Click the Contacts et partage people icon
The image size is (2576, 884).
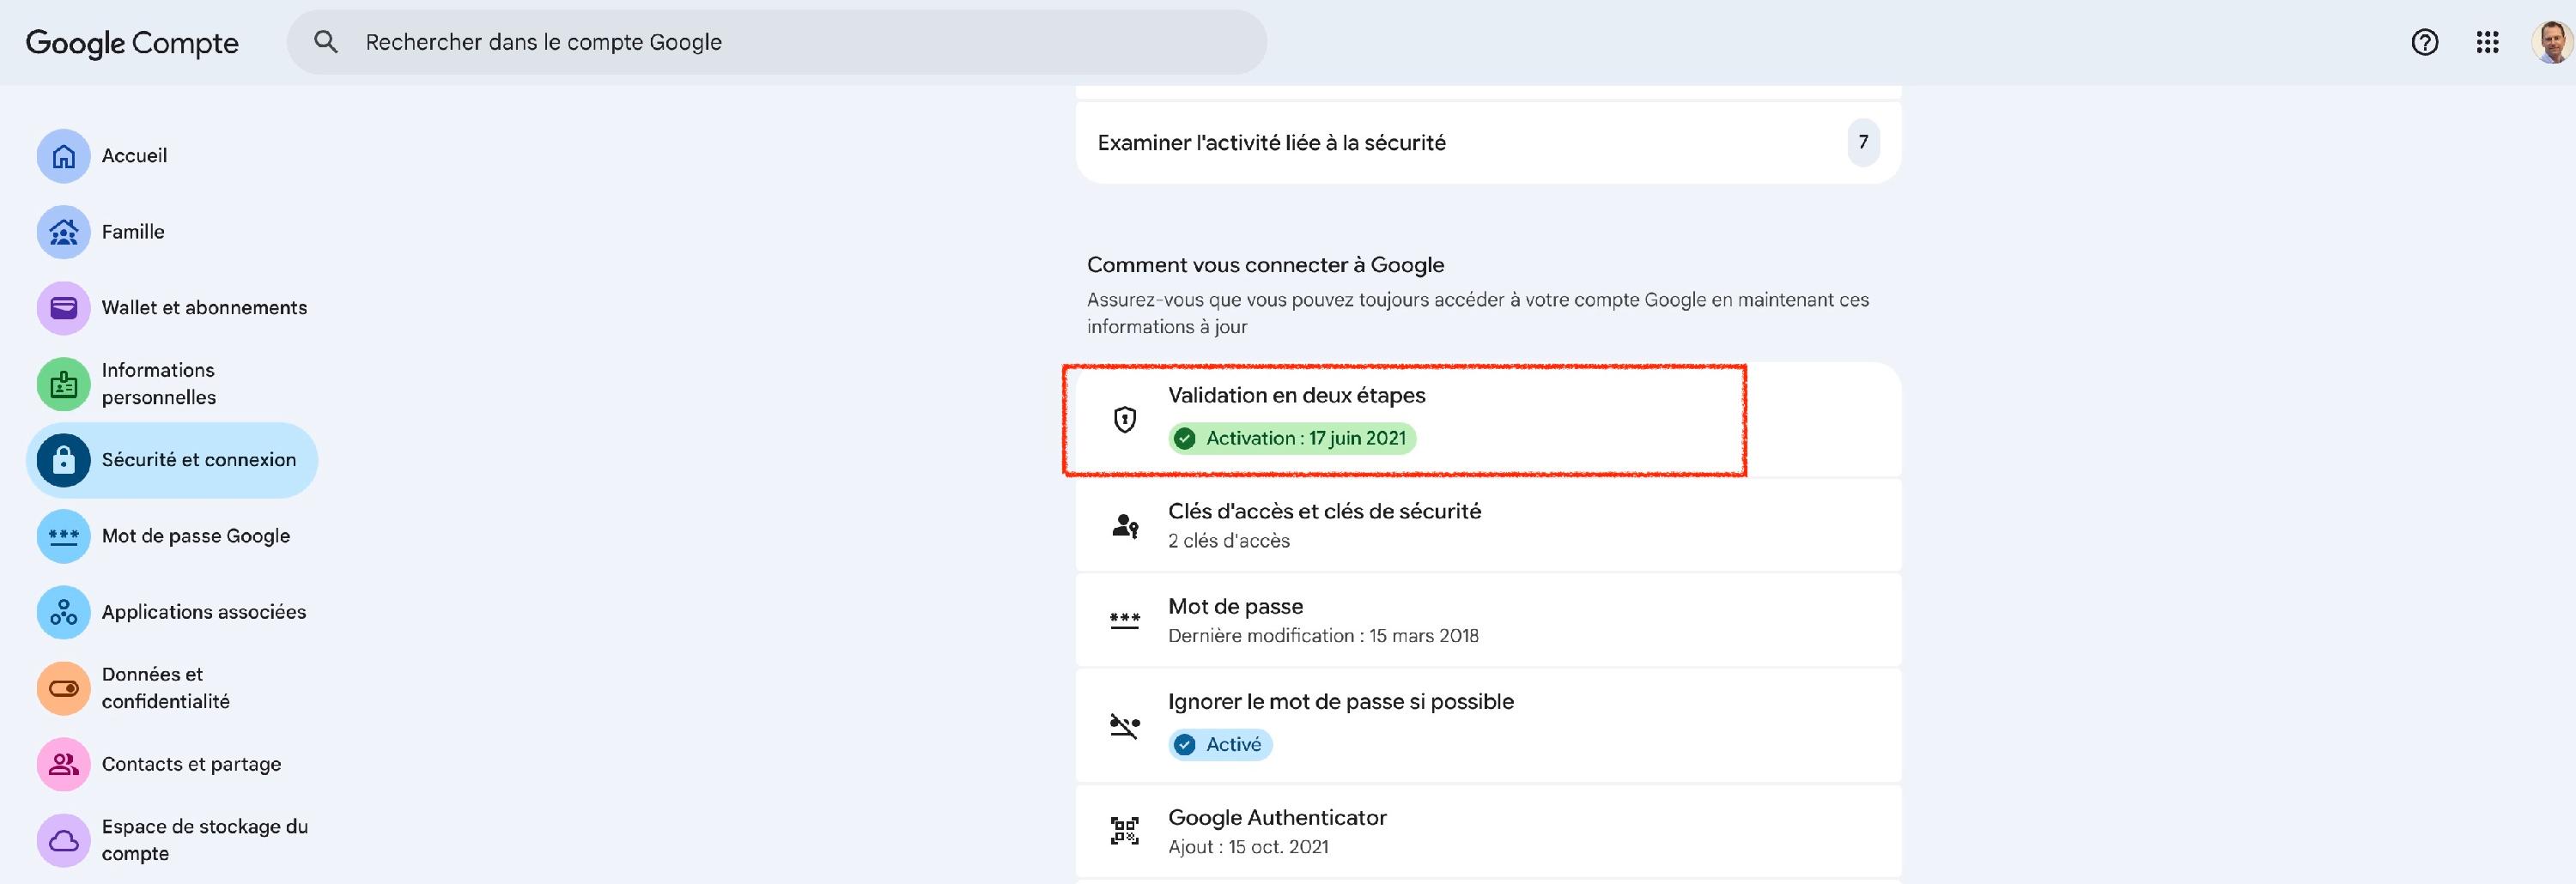(64, 764)
